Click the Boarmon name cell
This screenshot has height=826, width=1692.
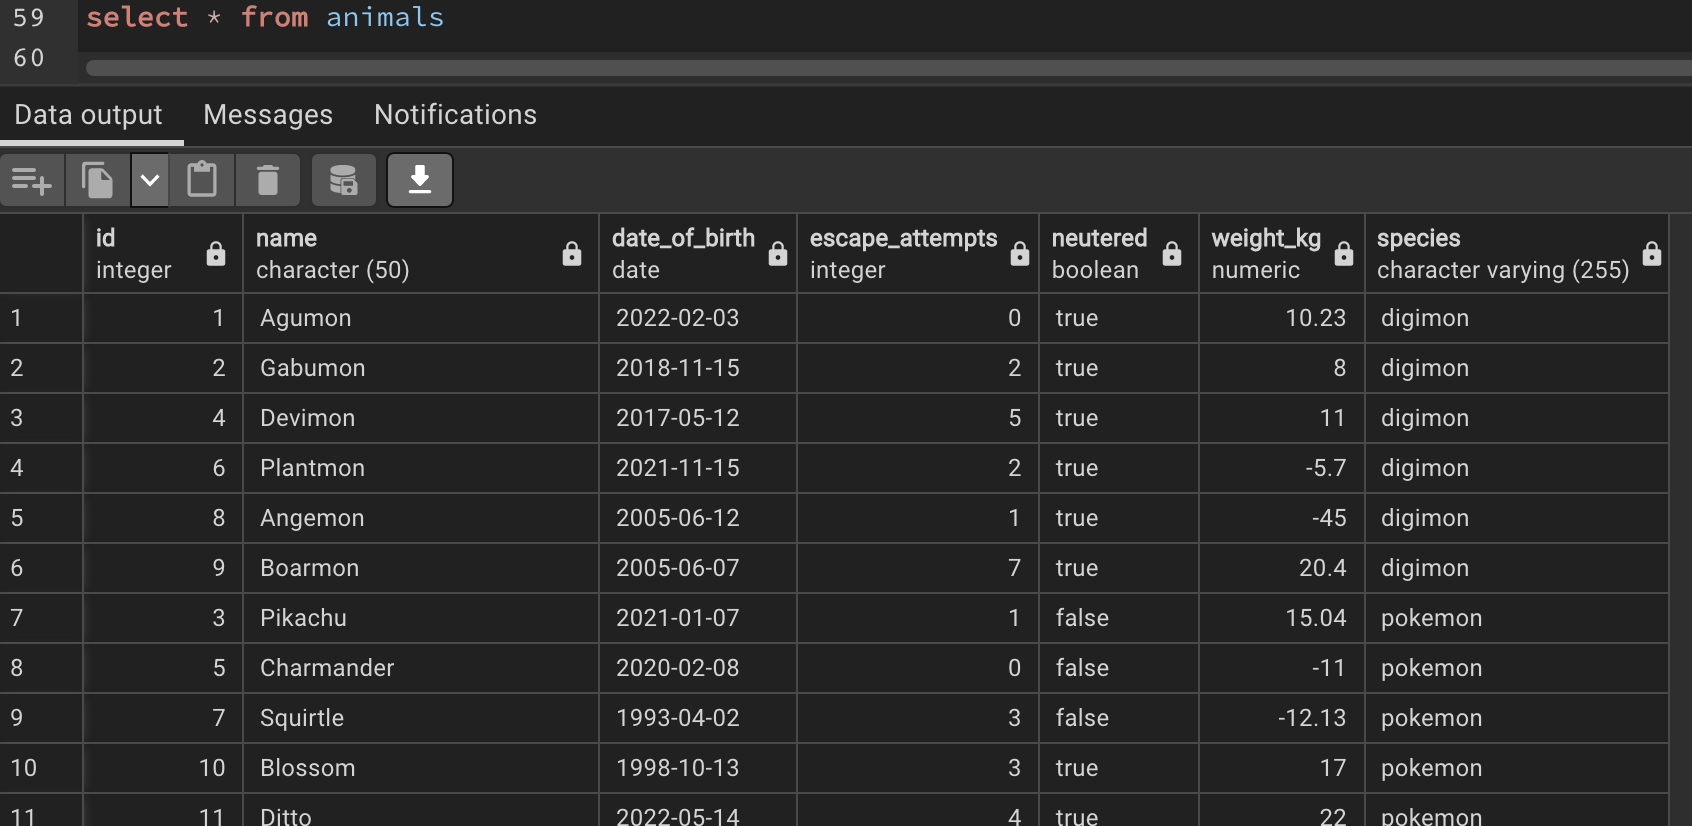pyautogui.click(x=421, y=568)
